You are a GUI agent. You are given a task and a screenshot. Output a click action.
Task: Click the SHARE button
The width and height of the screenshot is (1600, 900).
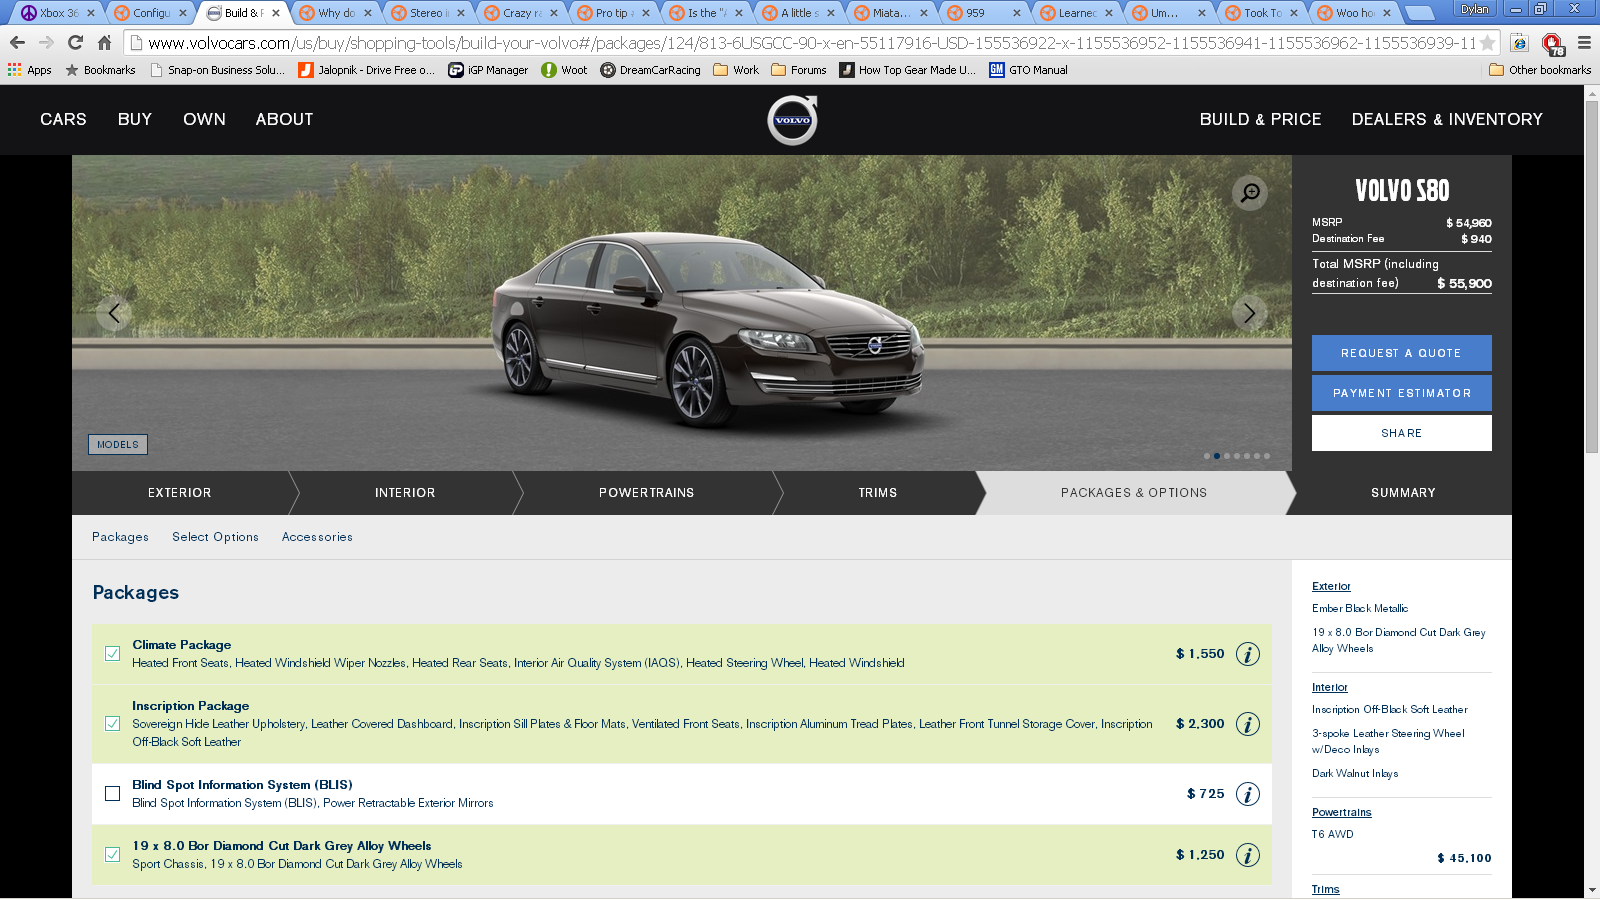coord(1401,433)
